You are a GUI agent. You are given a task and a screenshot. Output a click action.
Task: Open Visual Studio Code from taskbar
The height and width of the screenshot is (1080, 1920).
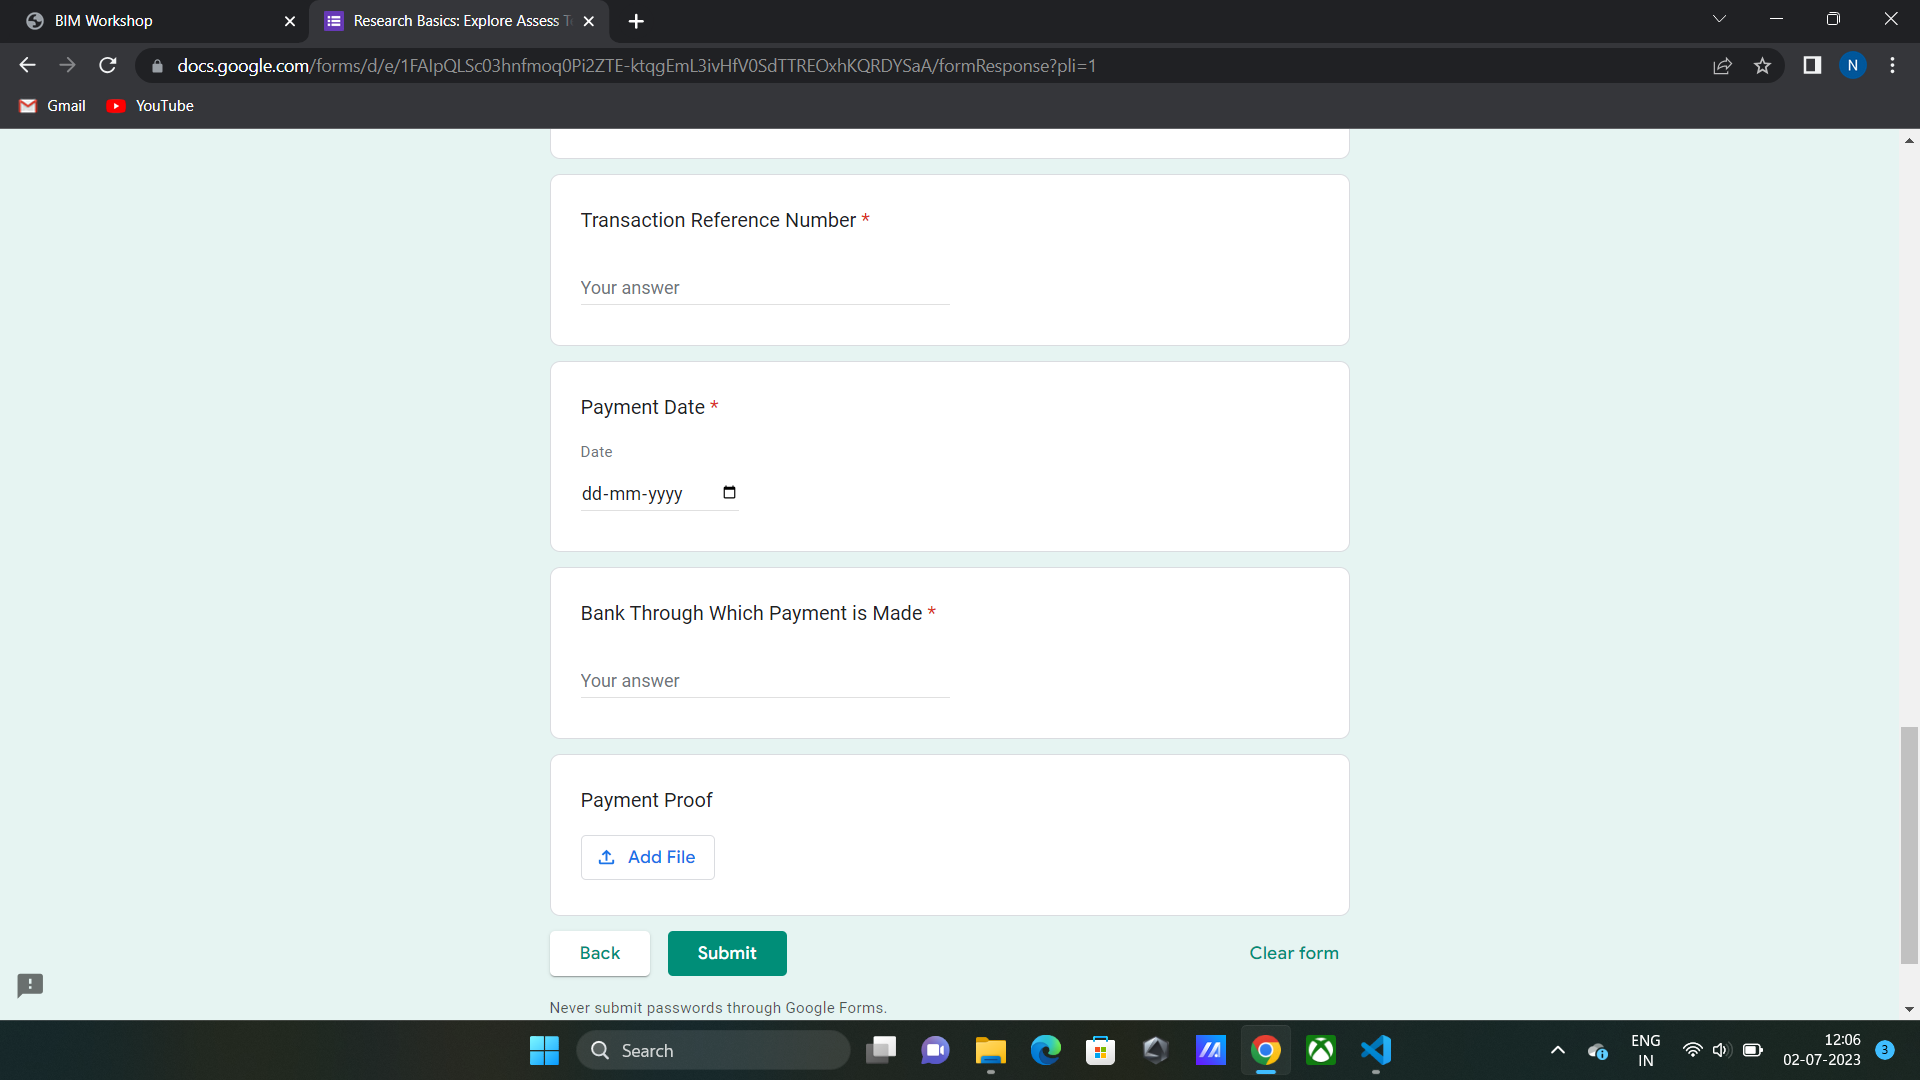point(1376,1050)
